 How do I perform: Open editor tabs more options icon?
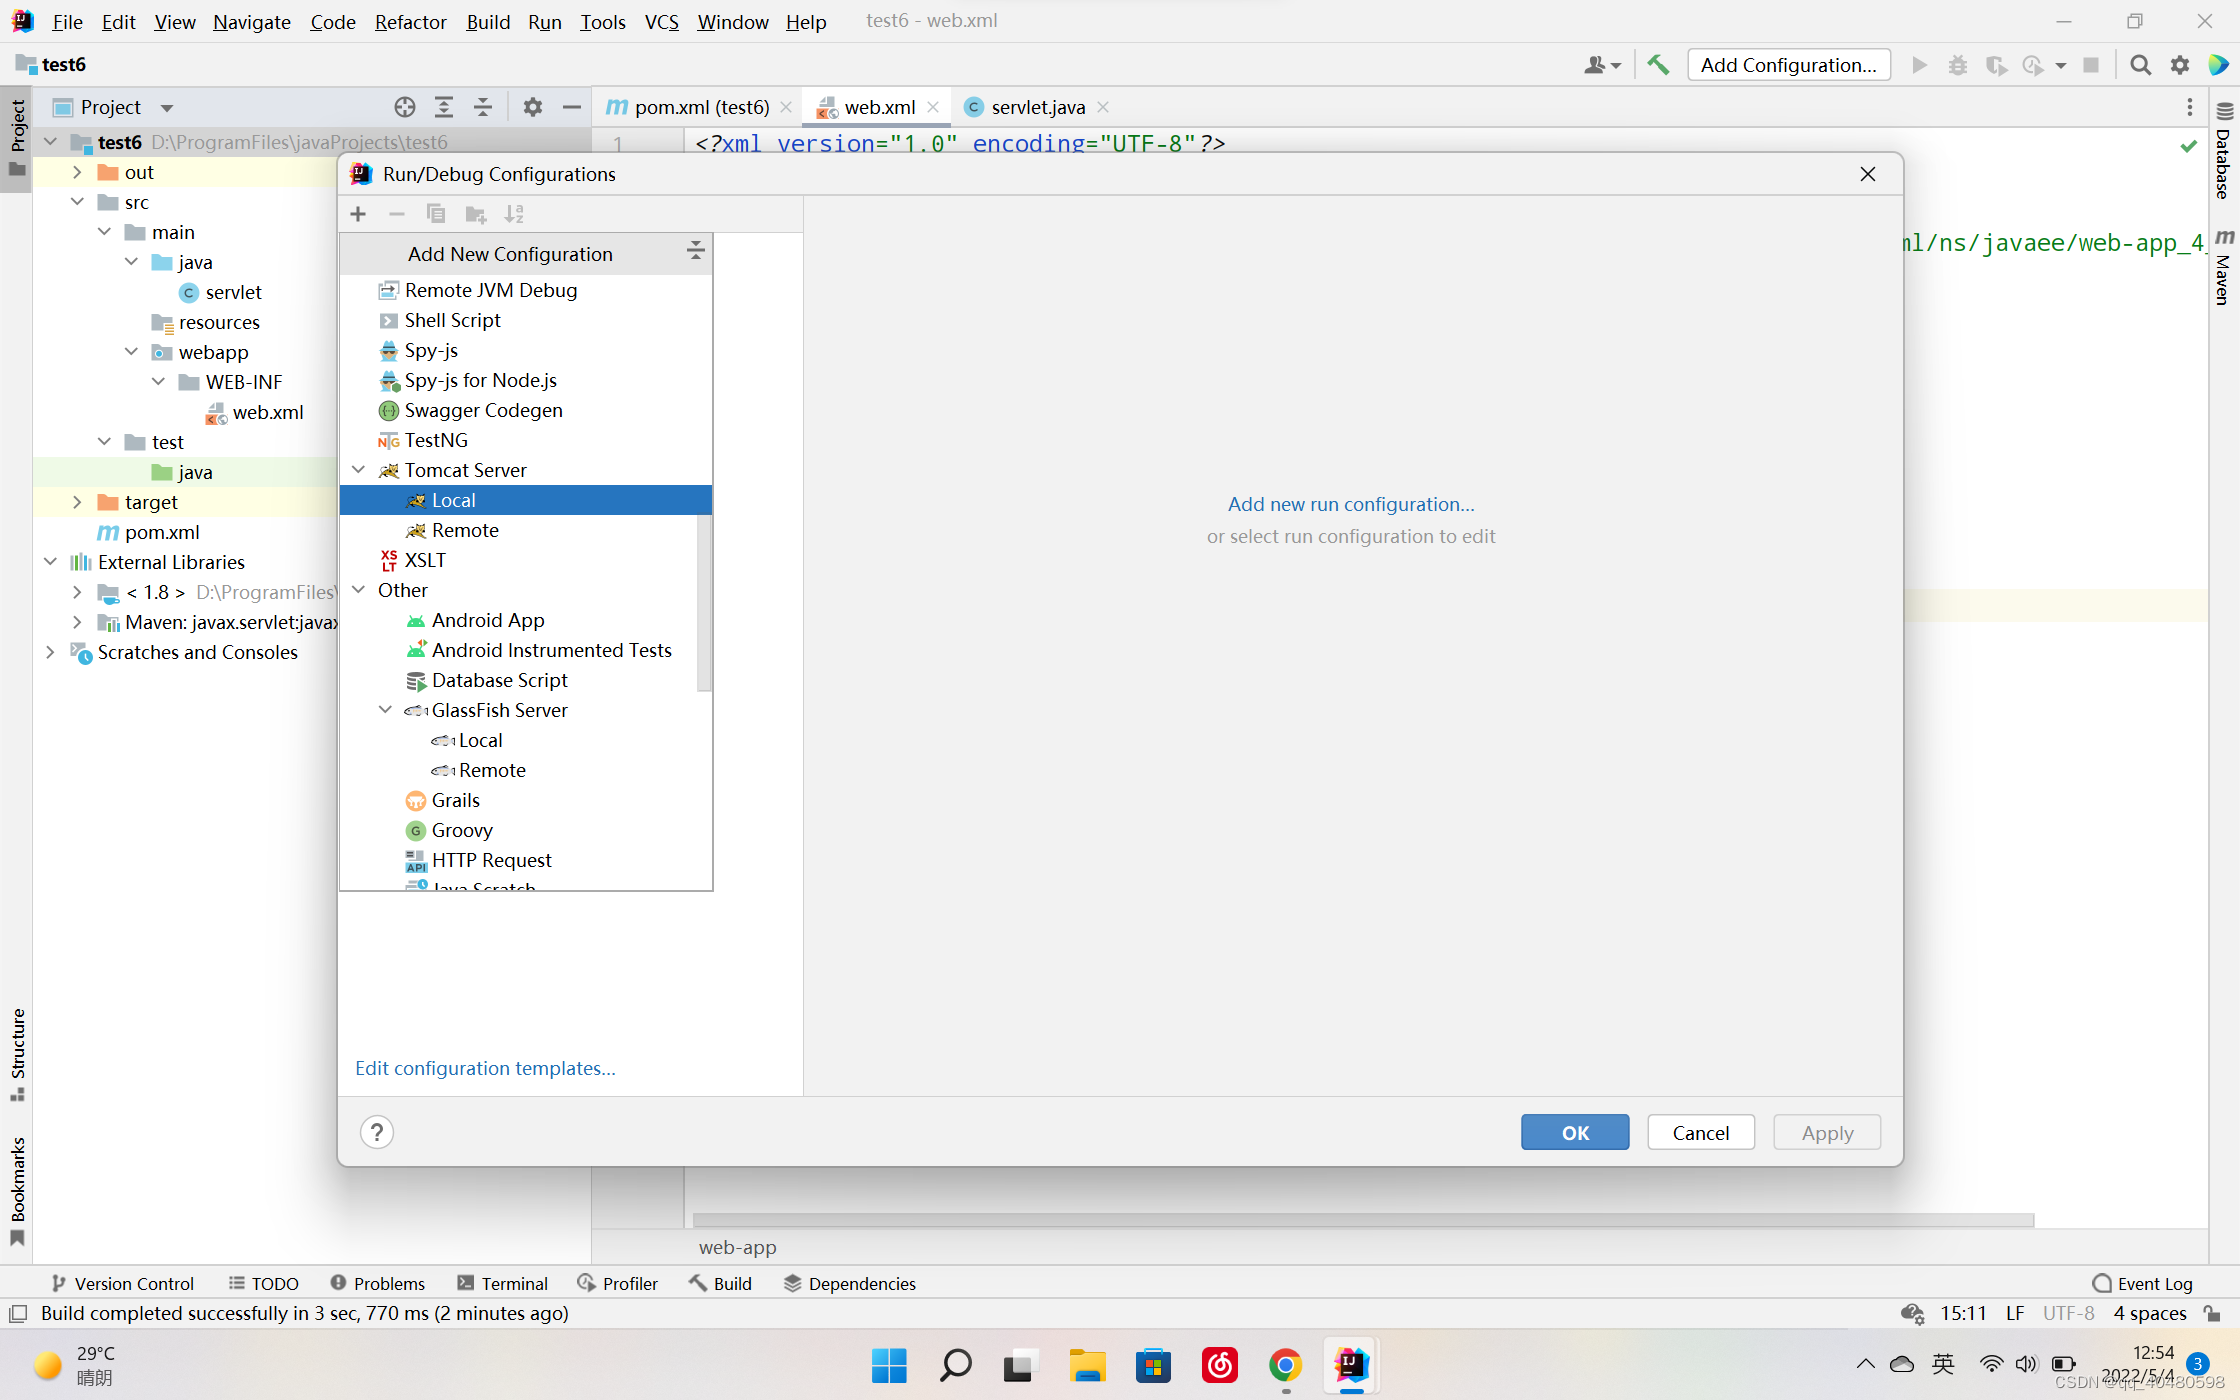(2190, 107)
